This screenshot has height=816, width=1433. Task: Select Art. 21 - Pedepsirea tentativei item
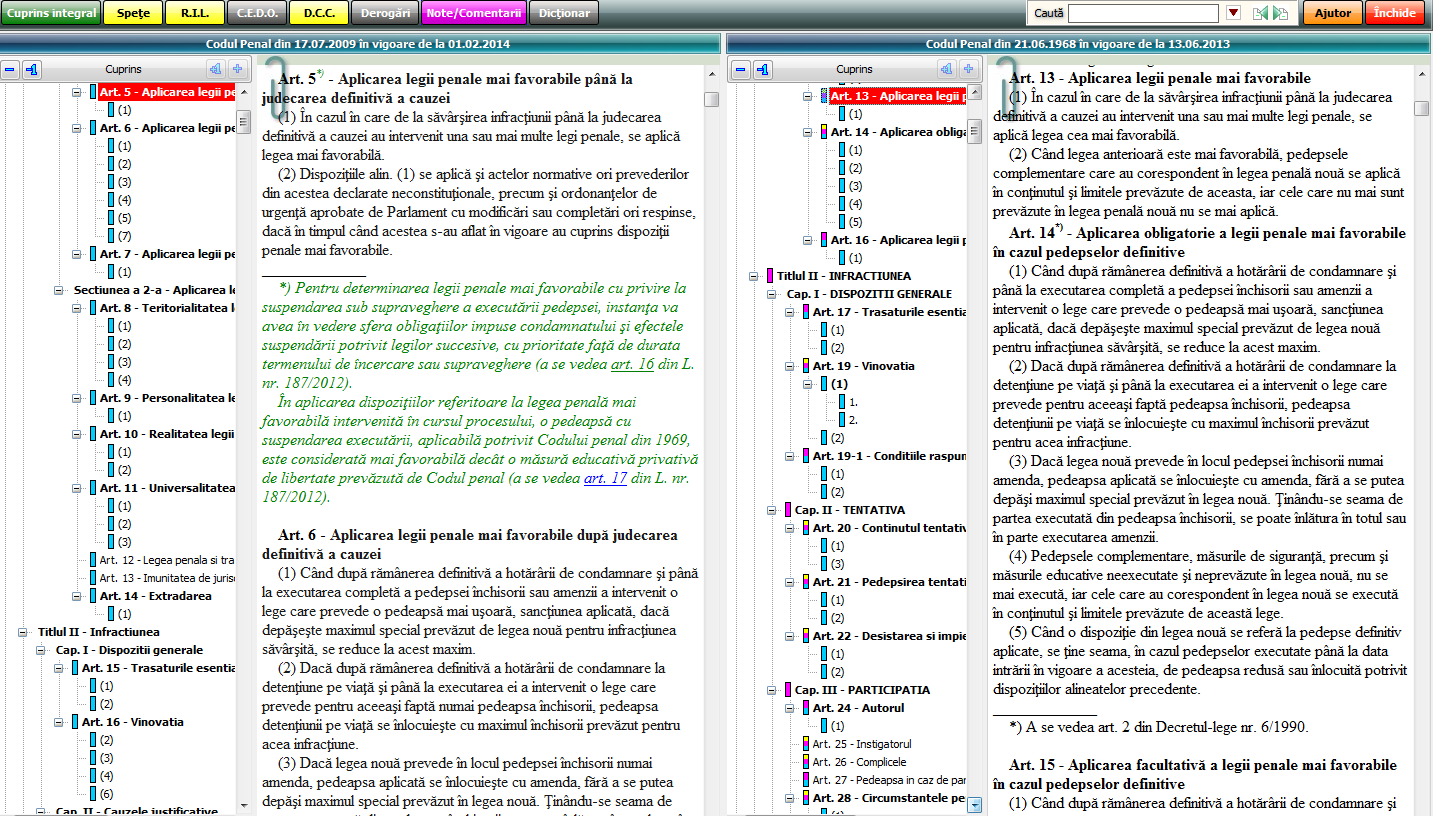[889, 582]
